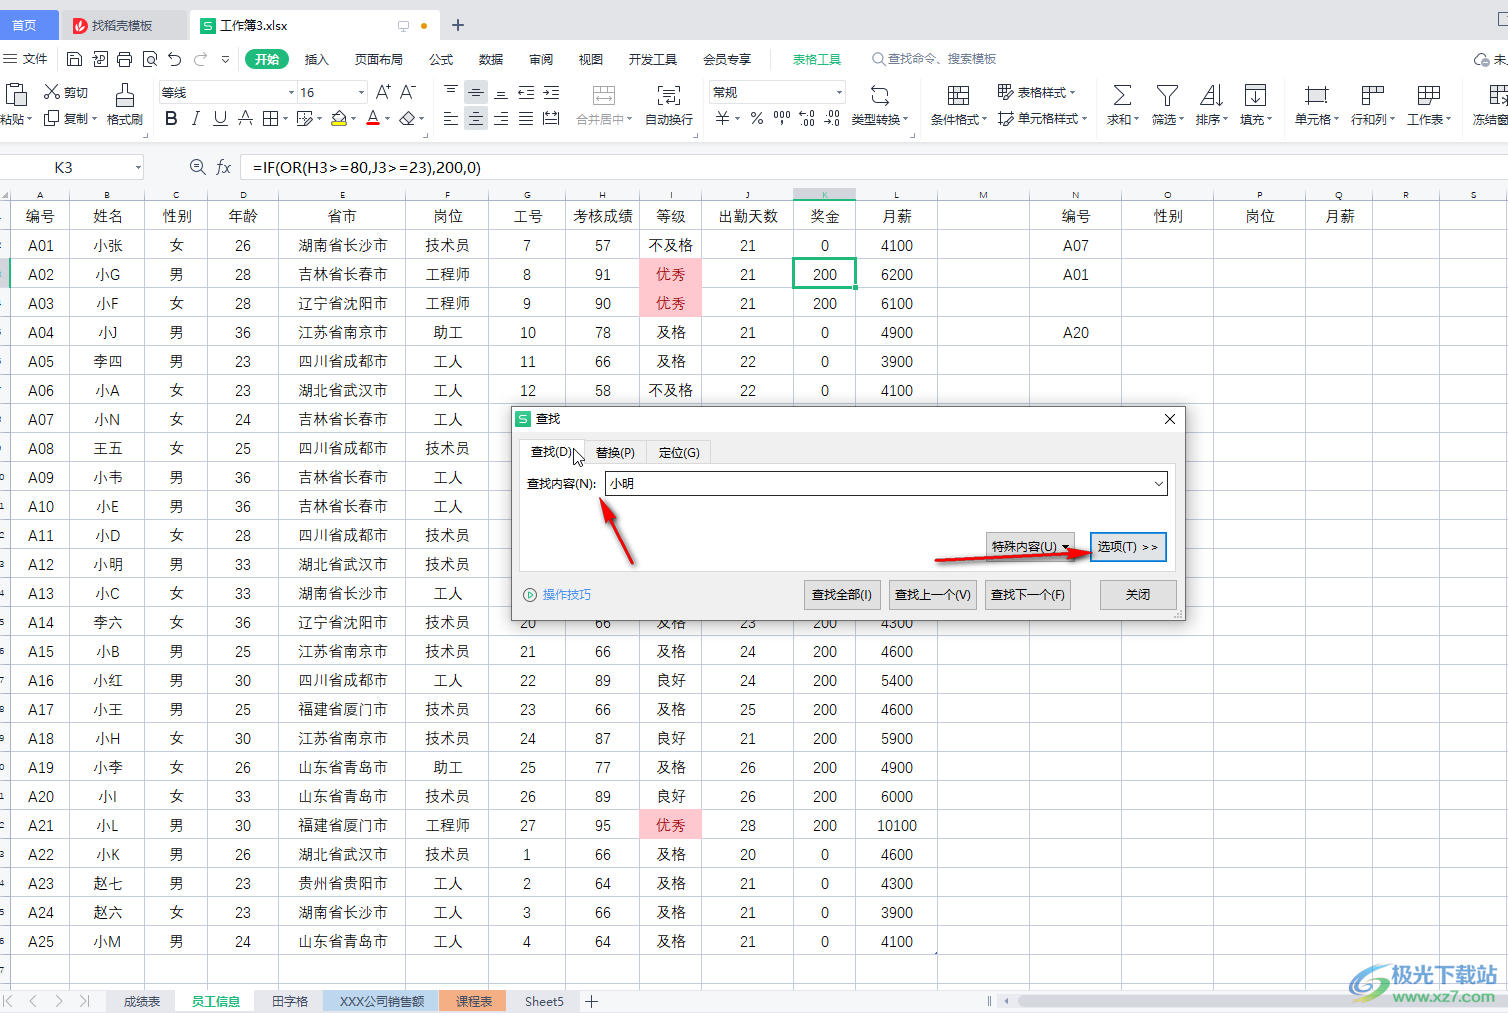The height and width of the screenshot is (1013, 1508).
Task: Open the number format dropdown (常规)
Action: click(x=839, y=92)
